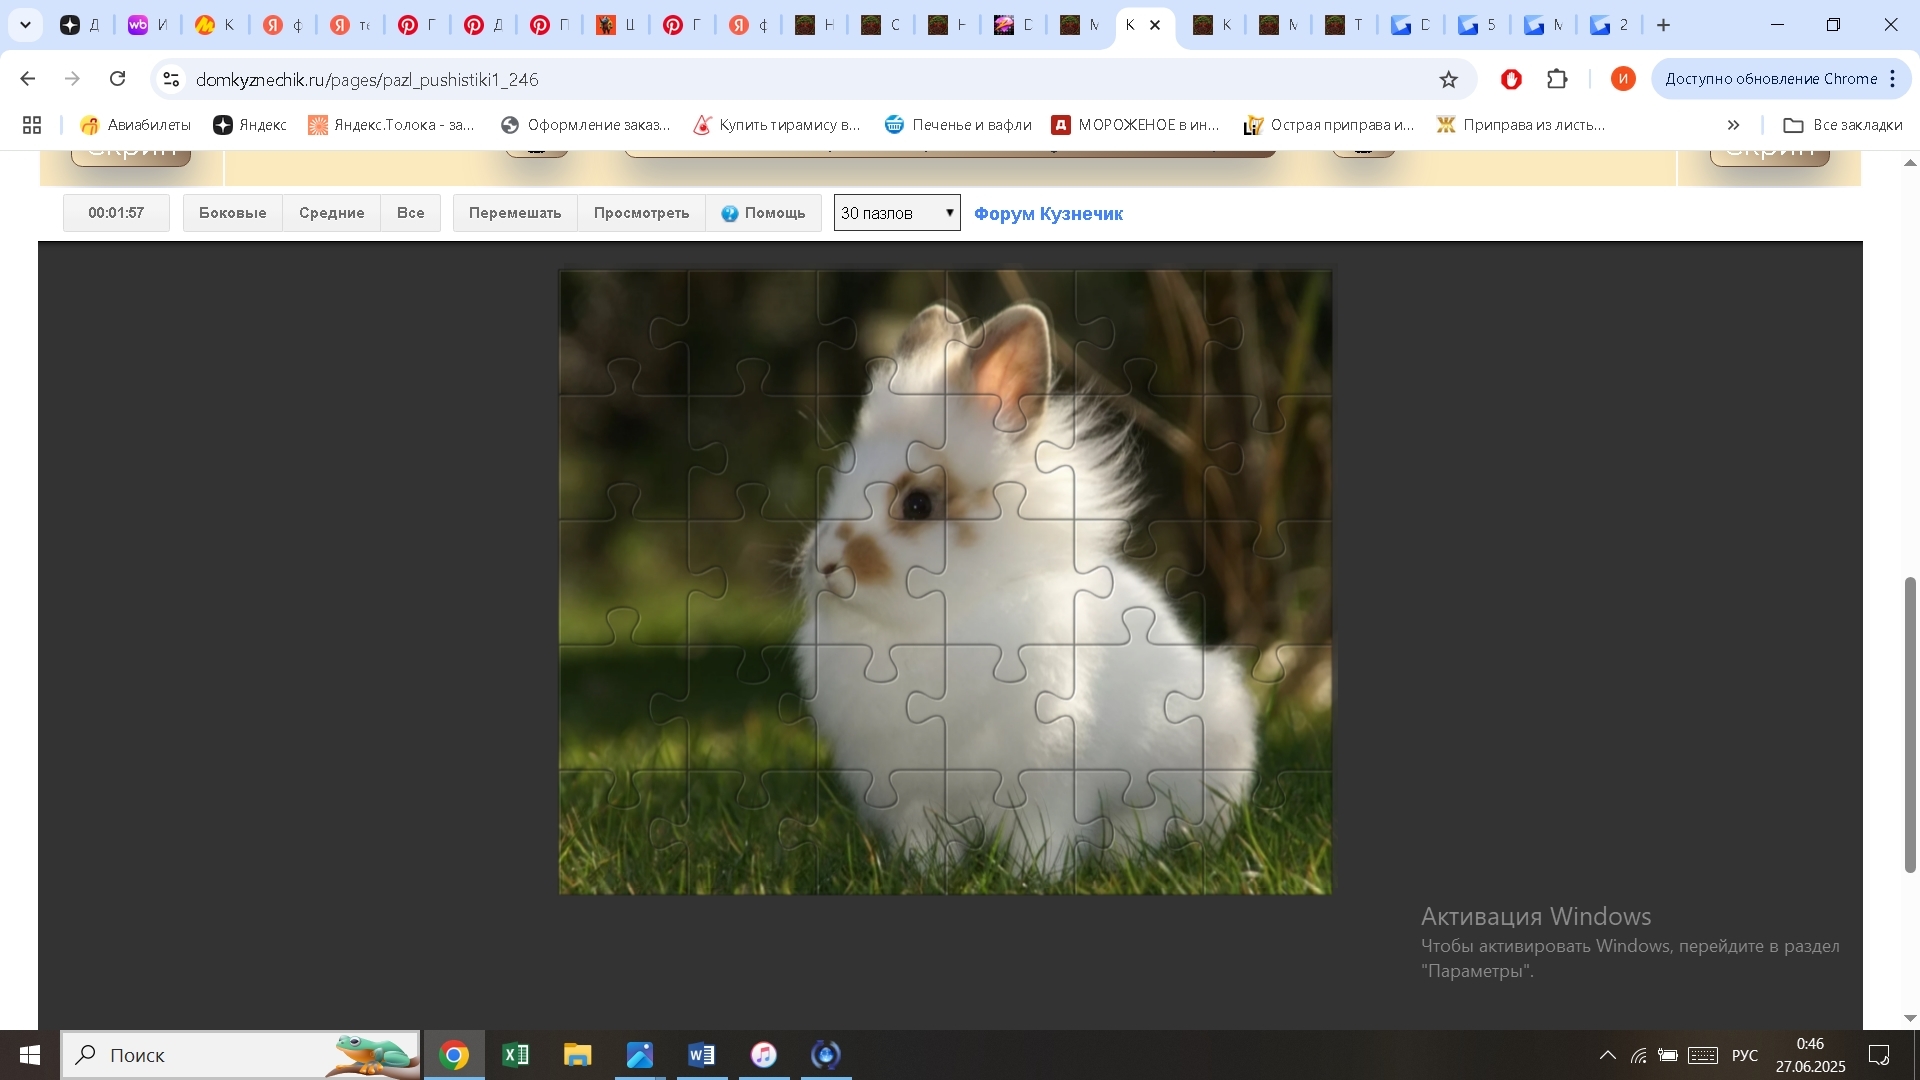Check battery tray icon
Viewport: 1920px width, 1080px height.
click(x=1668, y=1055)
